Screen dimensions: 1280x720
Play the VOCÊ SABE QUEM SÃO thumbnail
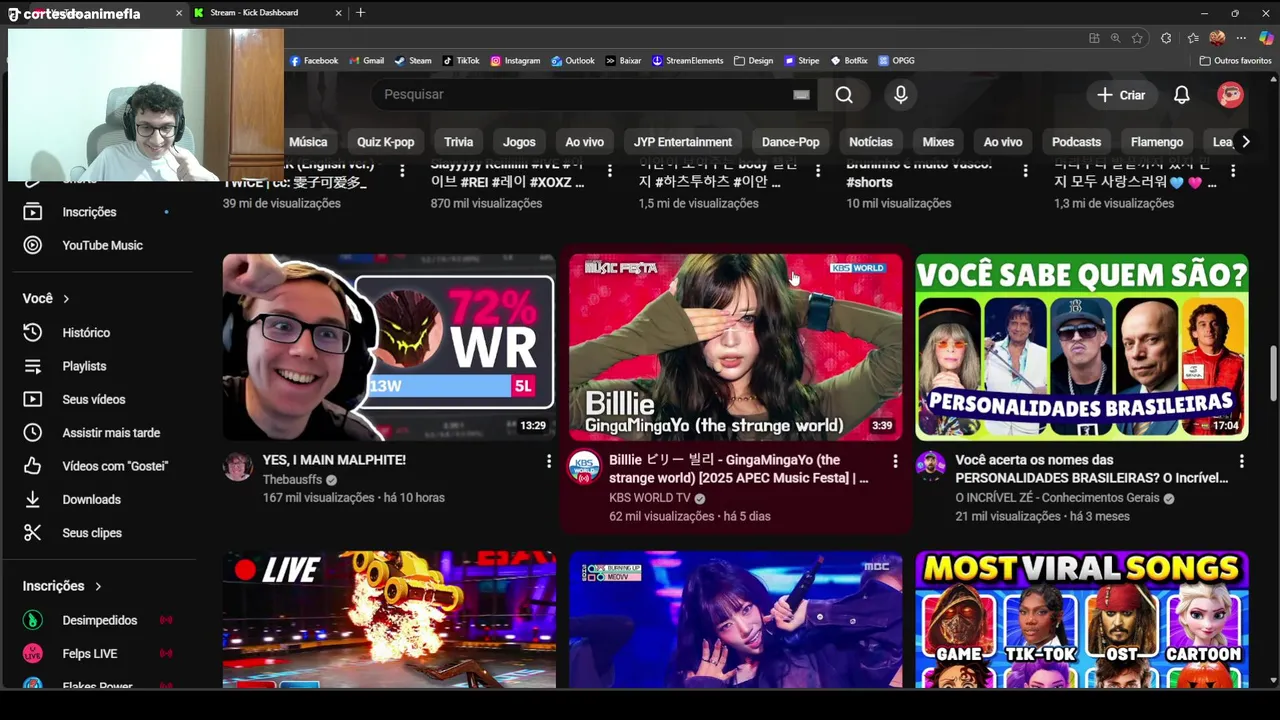pos(1082,347)
